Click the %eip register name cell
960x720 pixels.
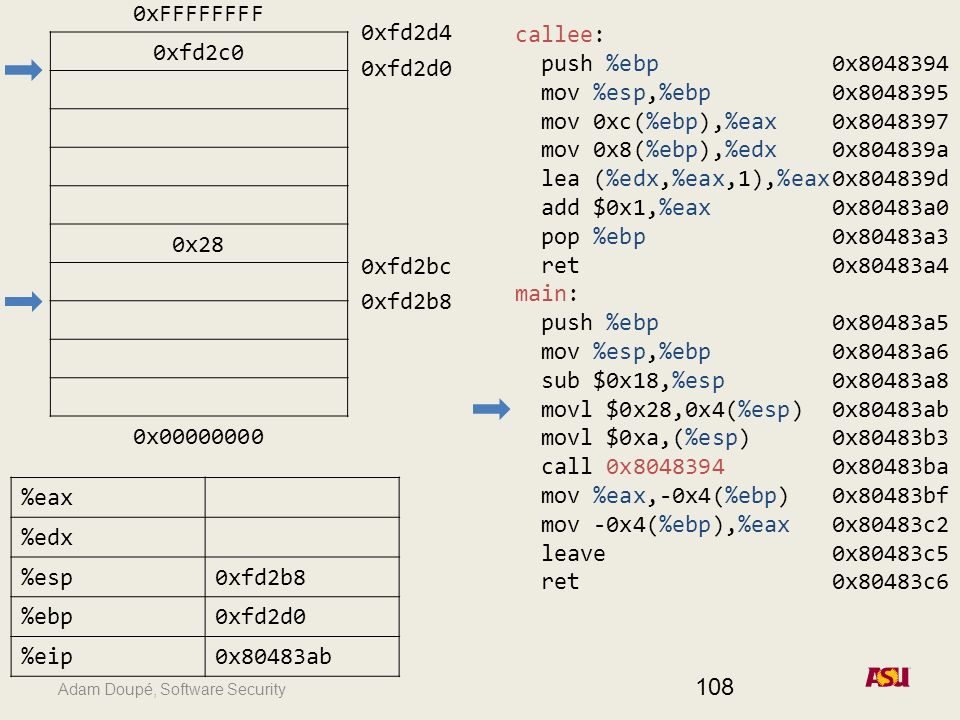(108, 657)
